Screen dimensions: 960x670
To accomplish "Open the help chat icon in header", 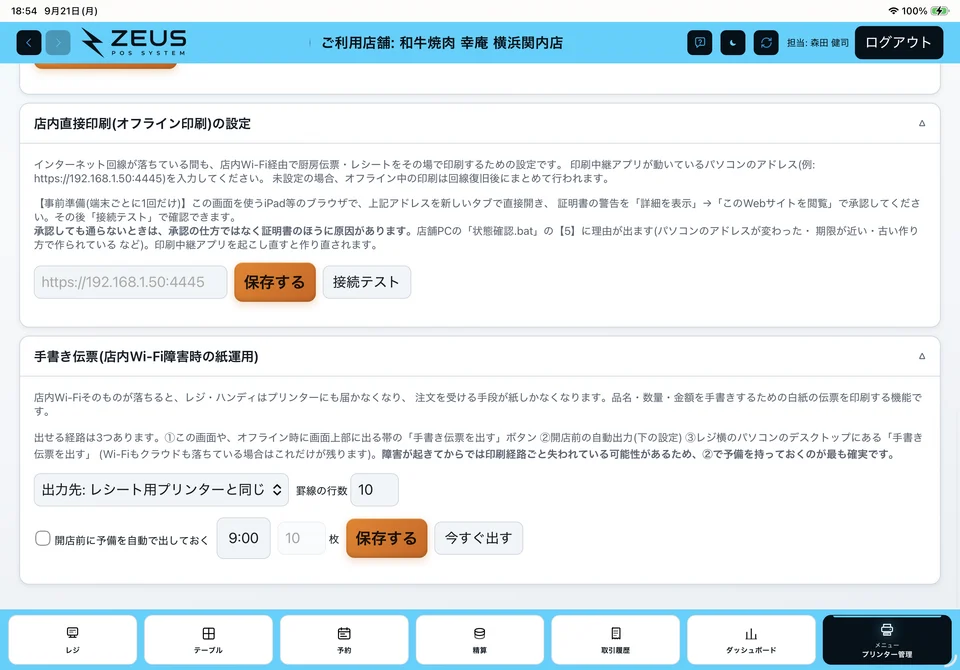I will pos(700,43).
